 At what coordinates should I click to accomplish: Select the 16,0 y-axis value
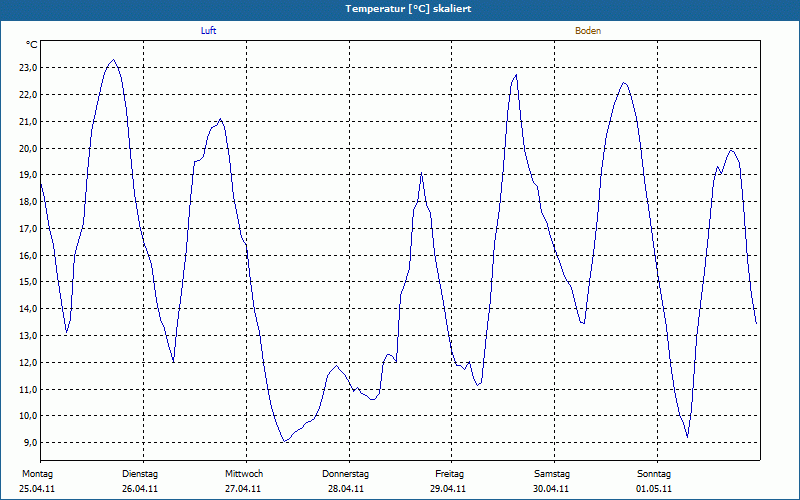point(28,256)
